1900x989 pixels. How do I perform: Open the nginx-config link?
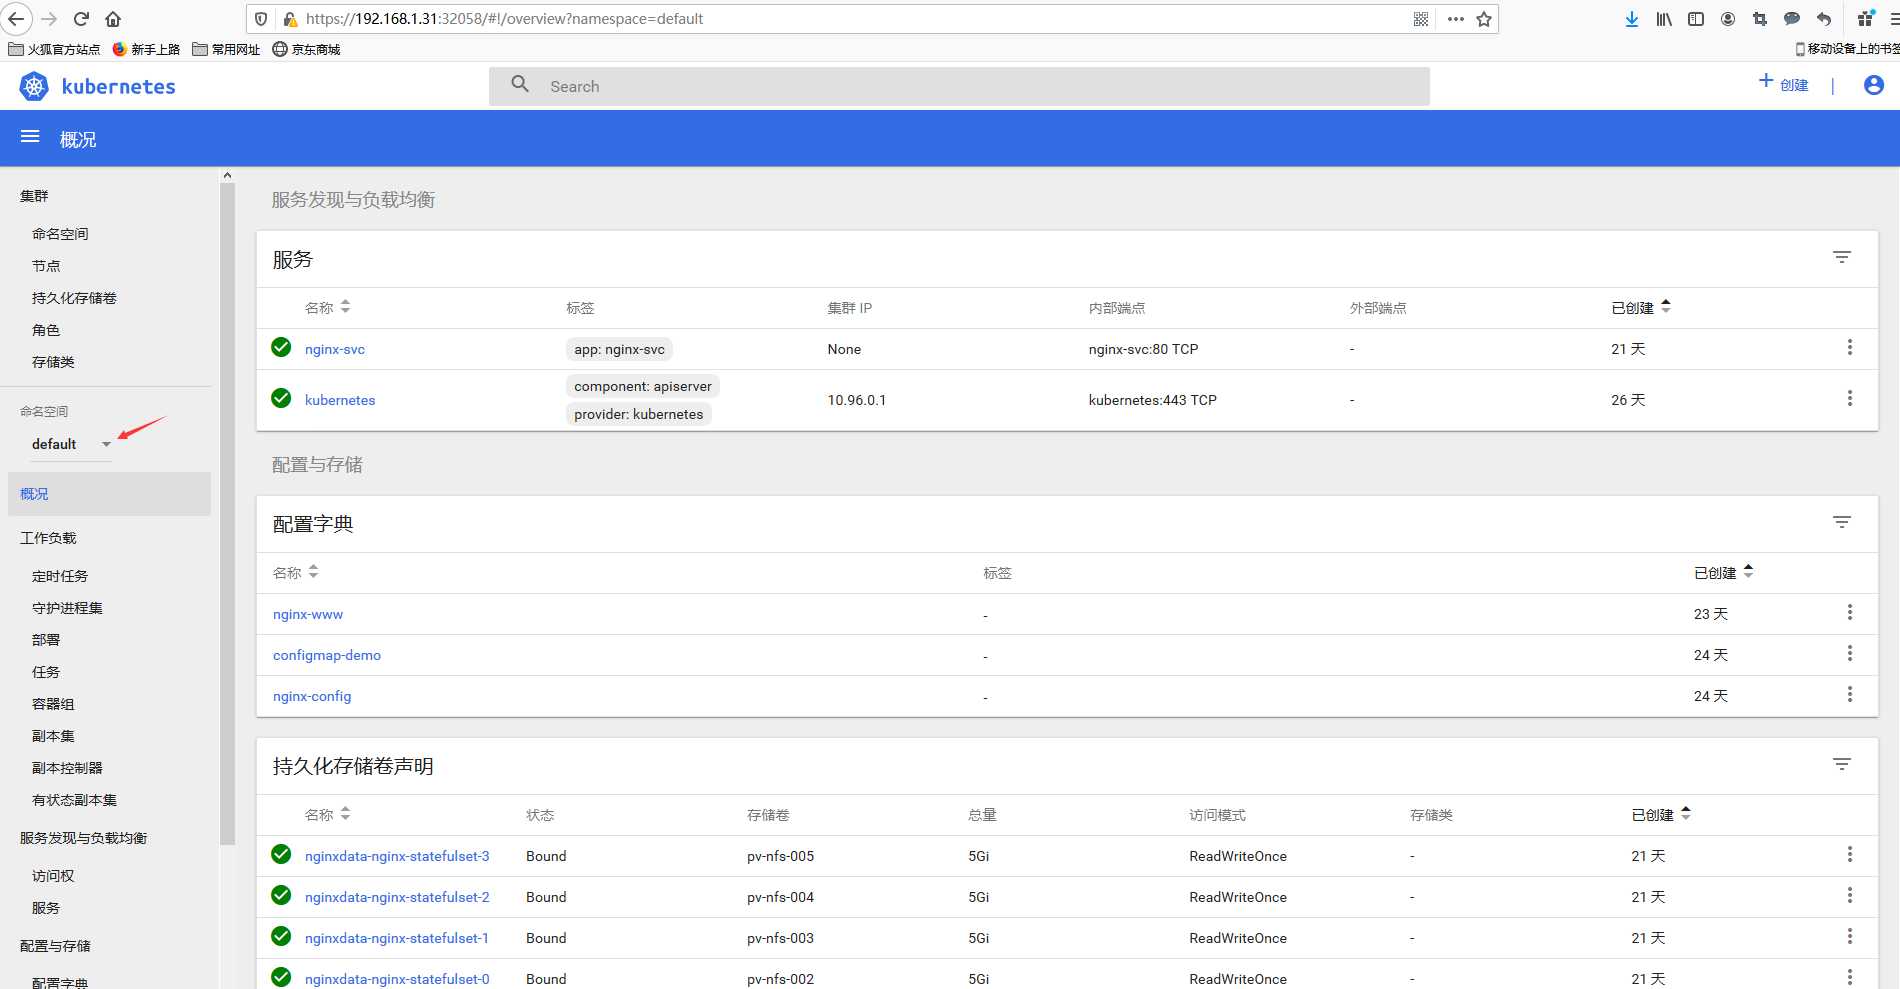(312, 696)
